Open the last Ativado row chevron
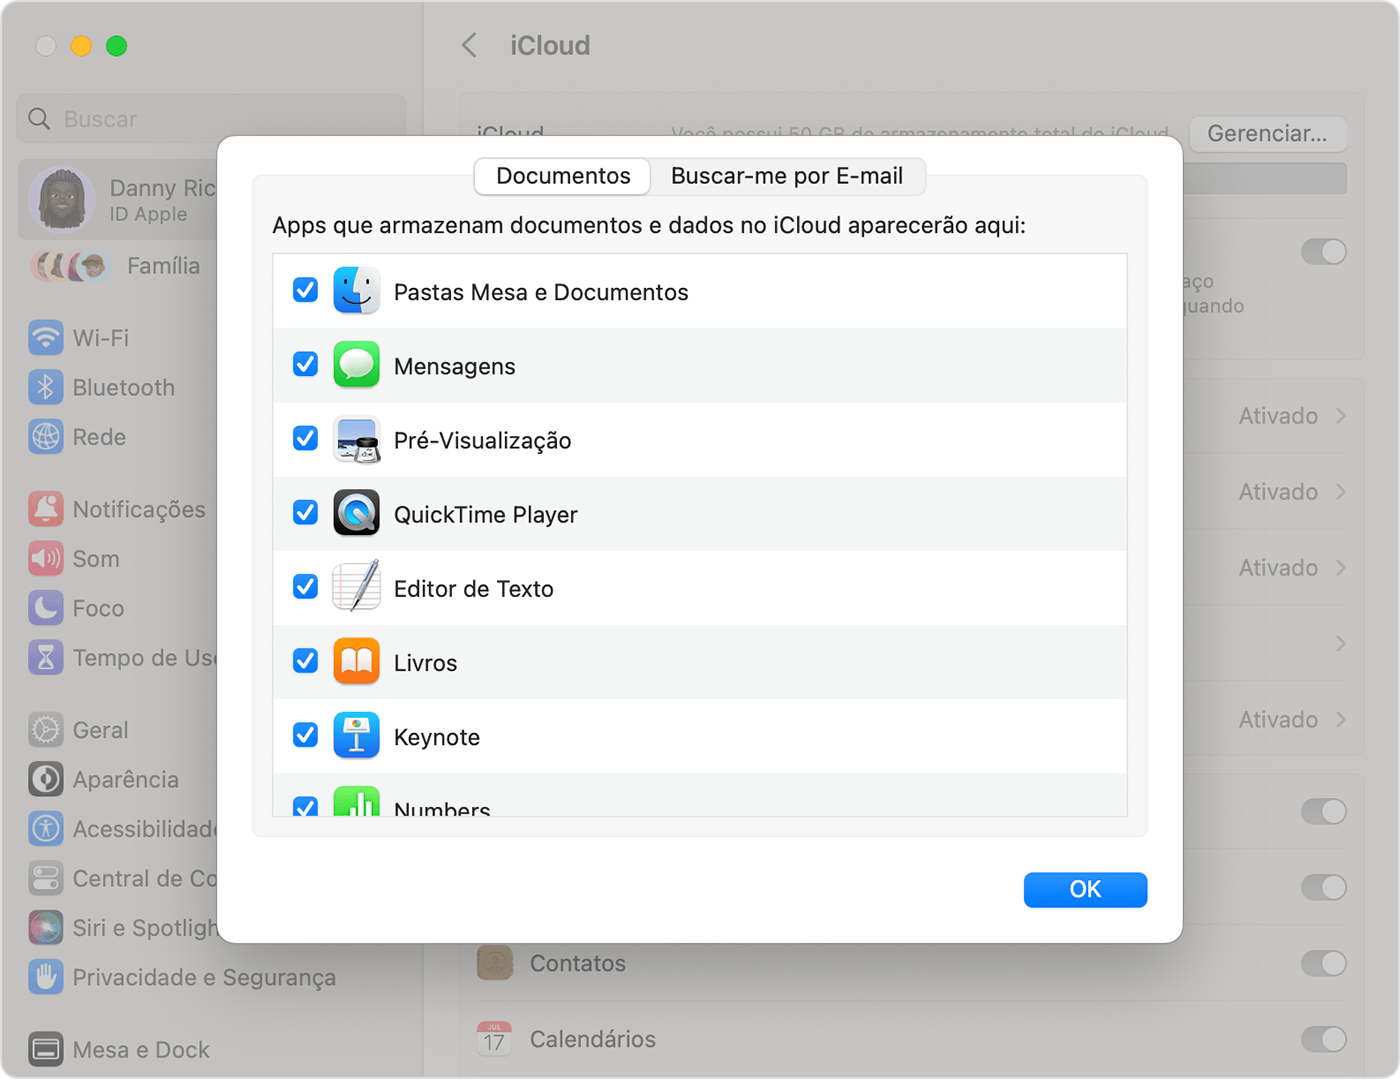Viewport: 1400px width, 1080px height. point(1341,720)
